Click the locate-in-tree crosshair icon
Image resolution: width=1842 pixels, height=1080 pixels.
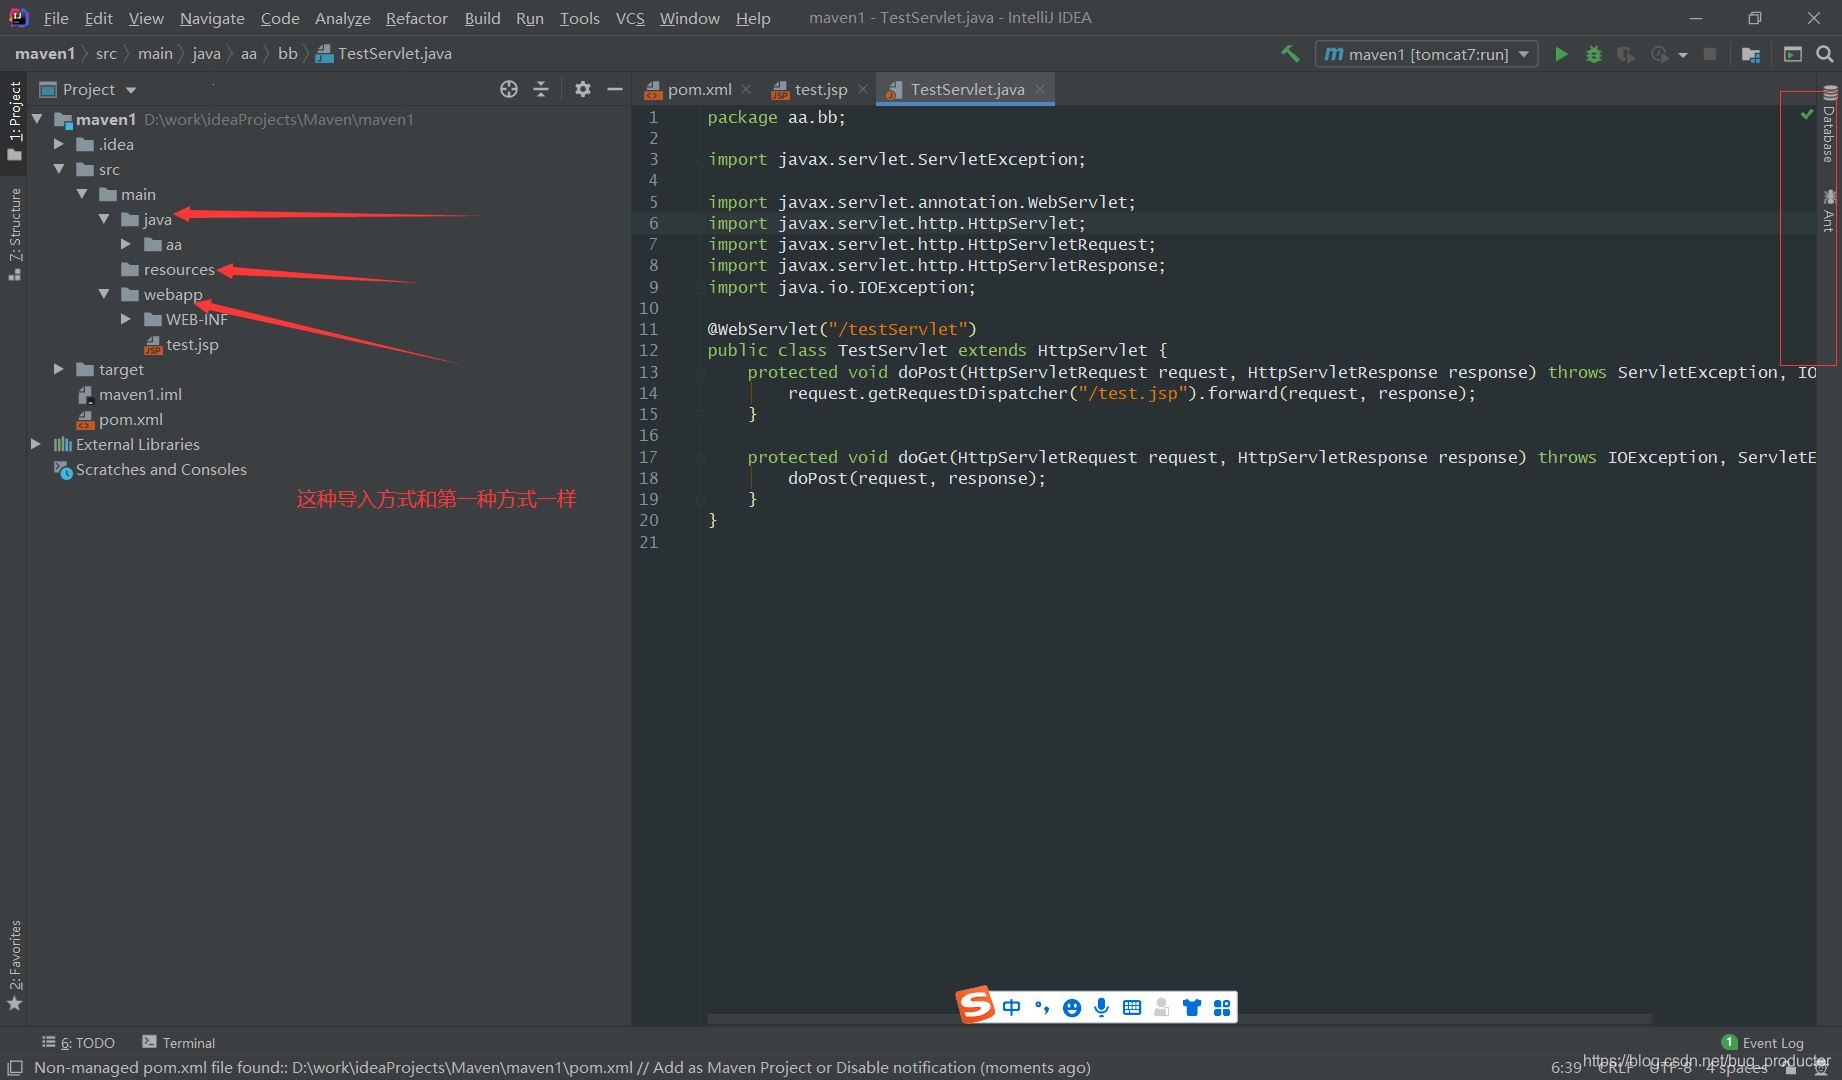509,89
